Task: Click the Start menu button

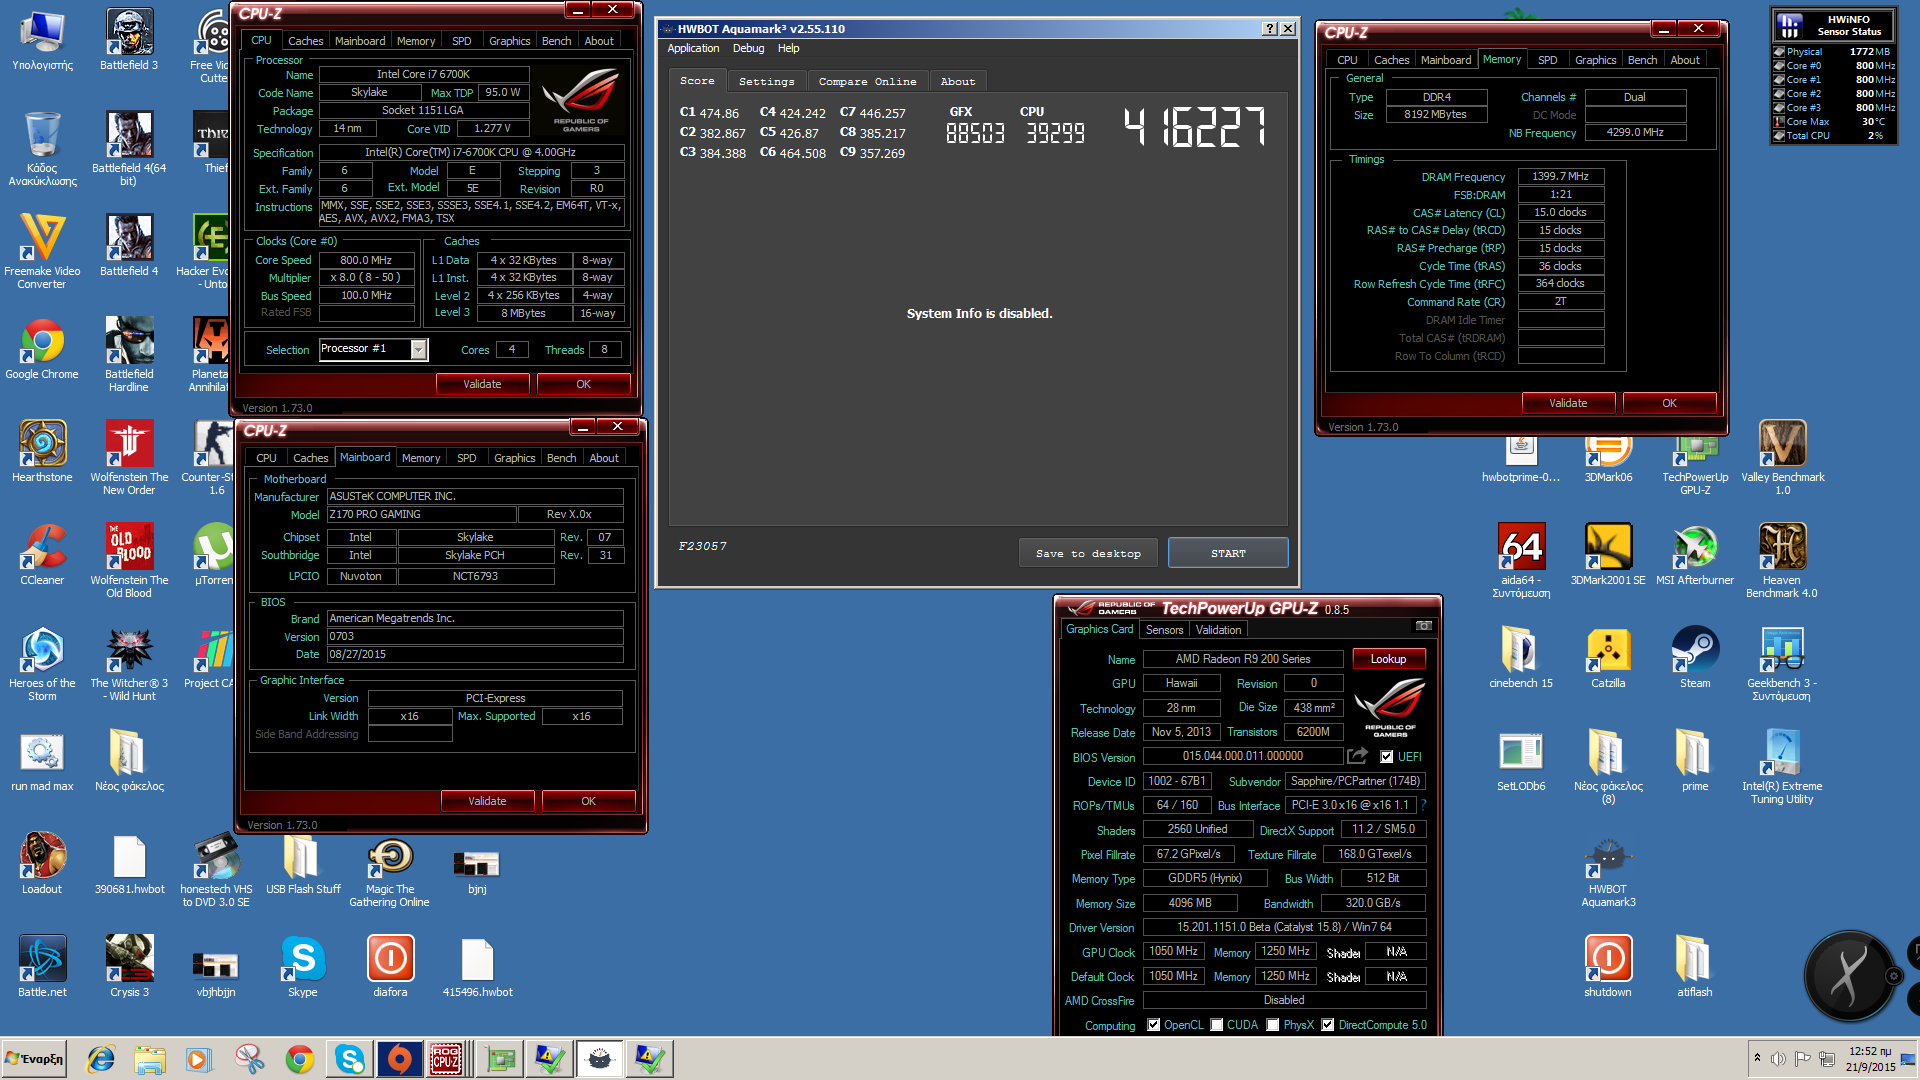Action: 35,1058
